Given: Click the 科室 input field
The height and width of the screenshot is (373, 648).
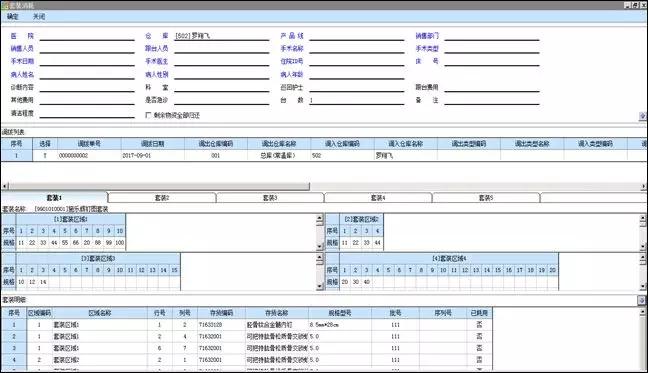Looking at the screenshot, I should coord(222,87).
